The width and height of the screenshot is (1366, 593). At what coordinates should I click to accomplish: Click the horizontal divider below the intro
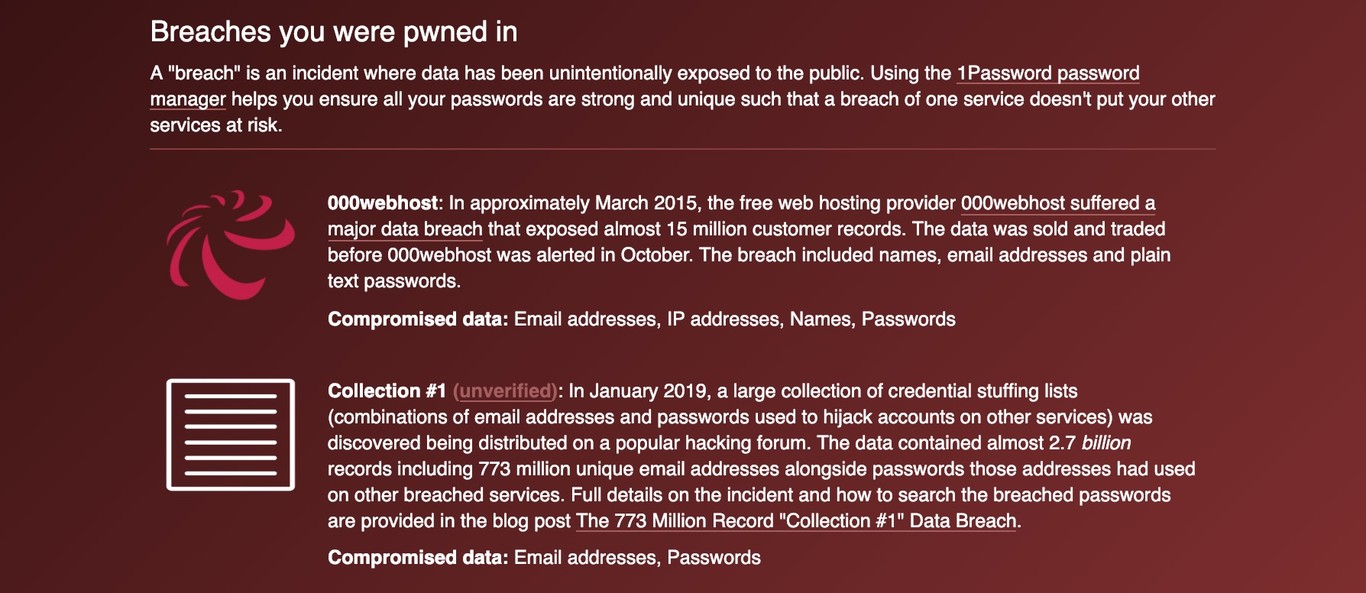(x=683, y=149)
